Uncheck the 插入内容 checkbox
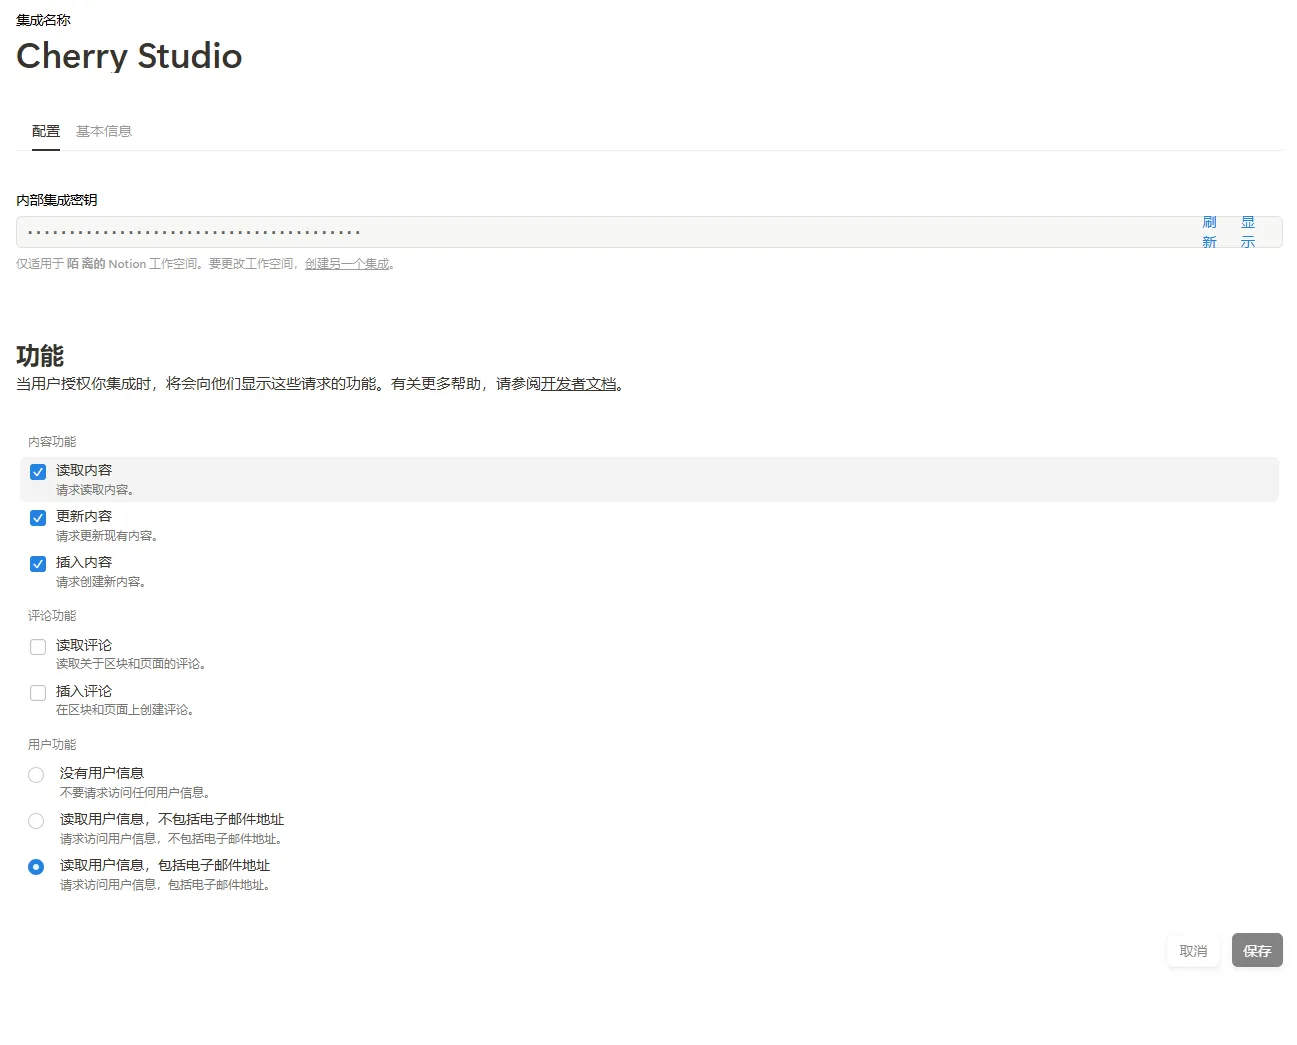 pyautogui.click(x=38, y=564)
